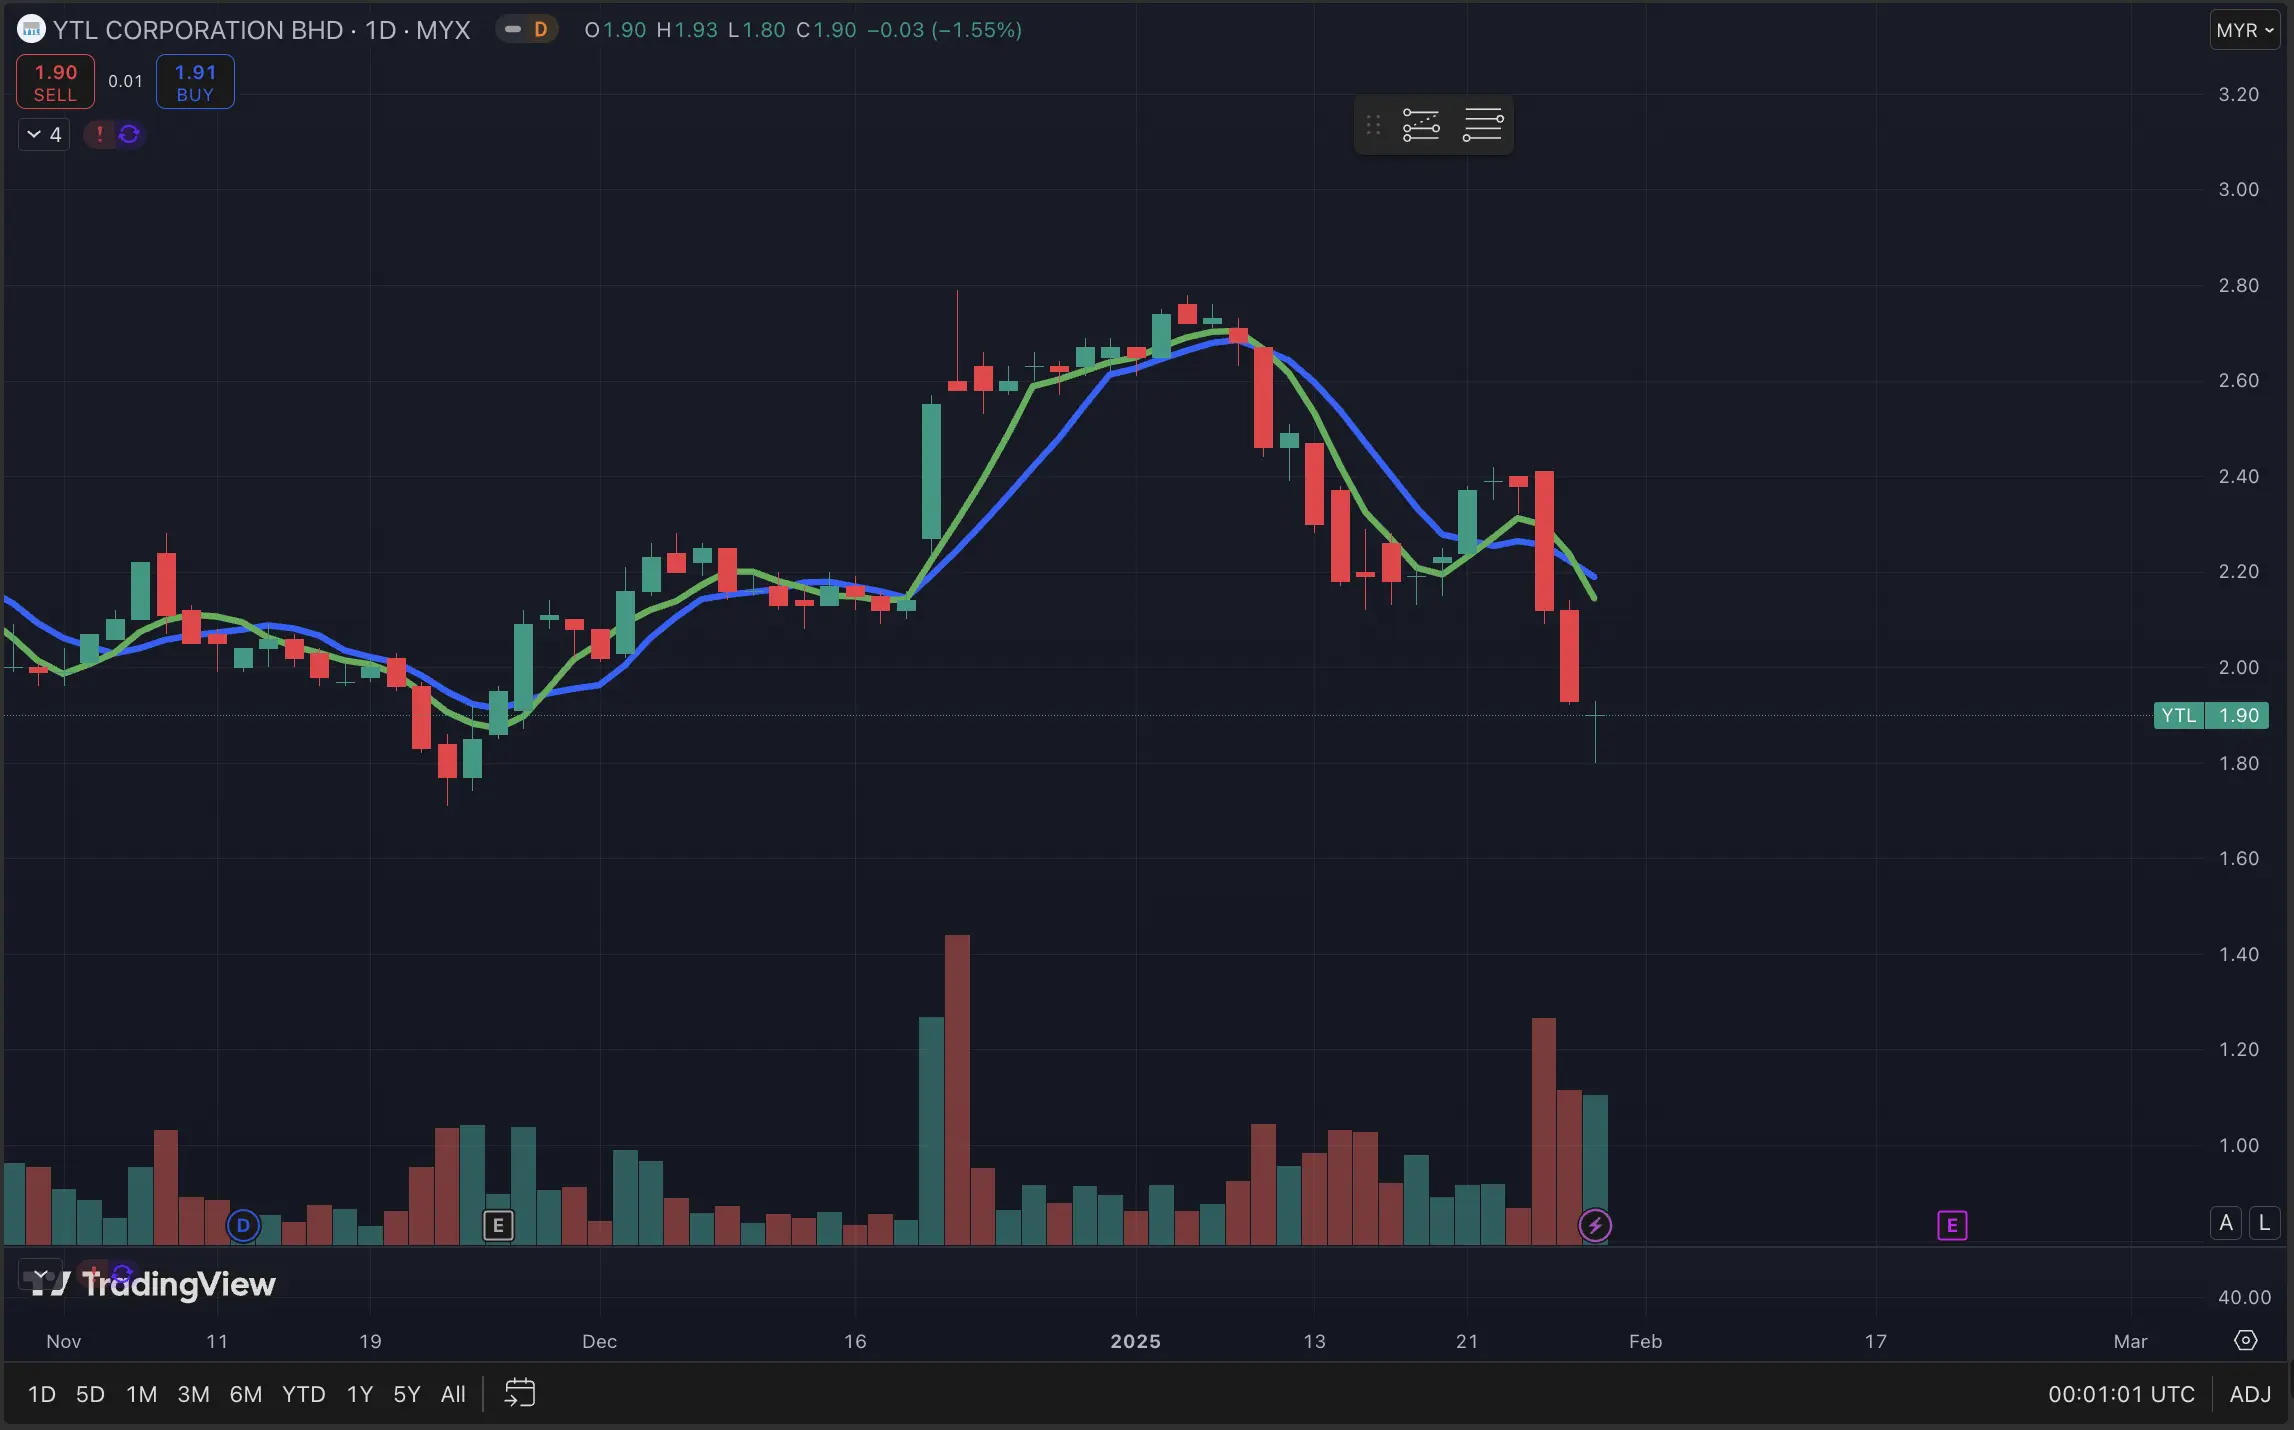Image resolution: width=2294 pixels, height=1430 pixels.
Task: Click the TradingView logo
Action: pyautogui.click(x=150, y=1284)
